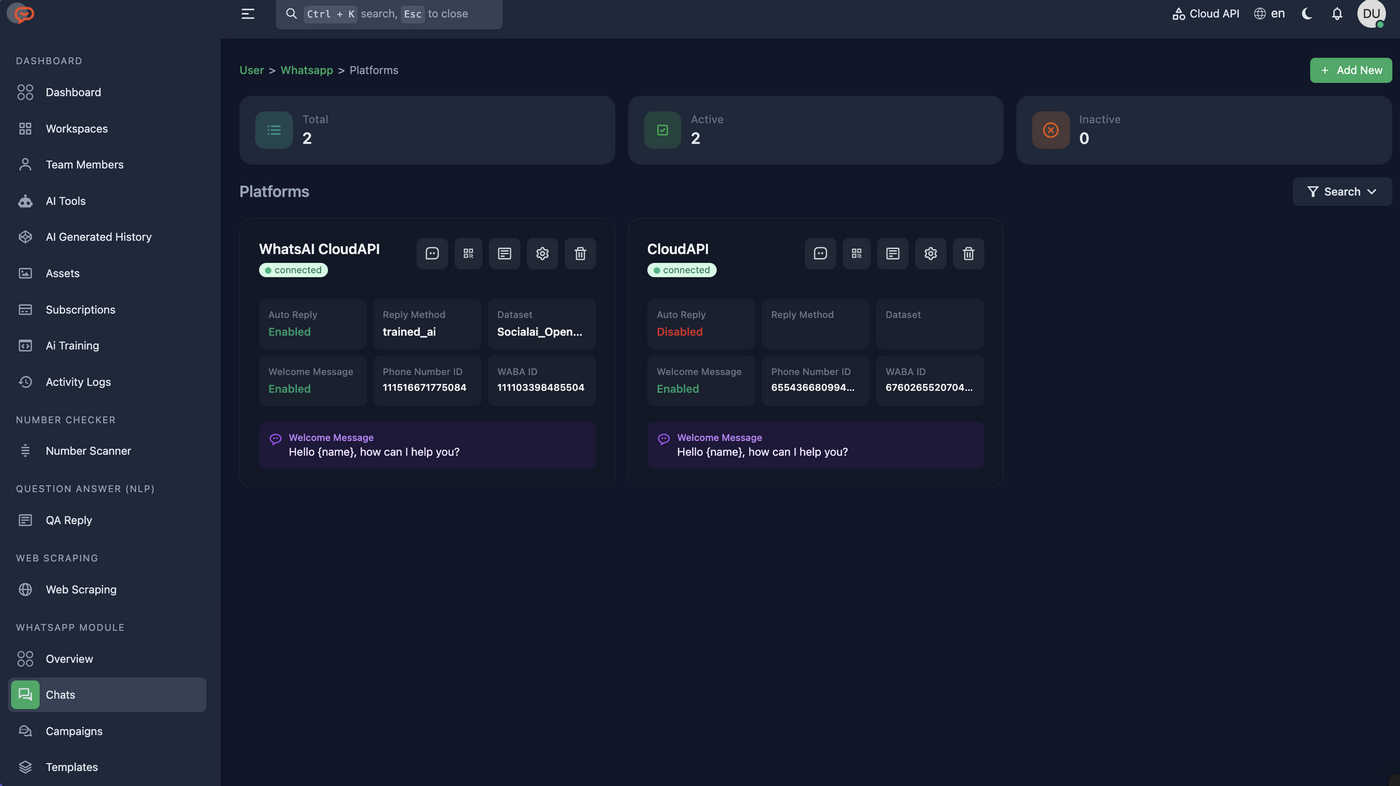1400x786 pixels.
Task: Focus the Ctrl + K search field
Action: pos(389,14)
